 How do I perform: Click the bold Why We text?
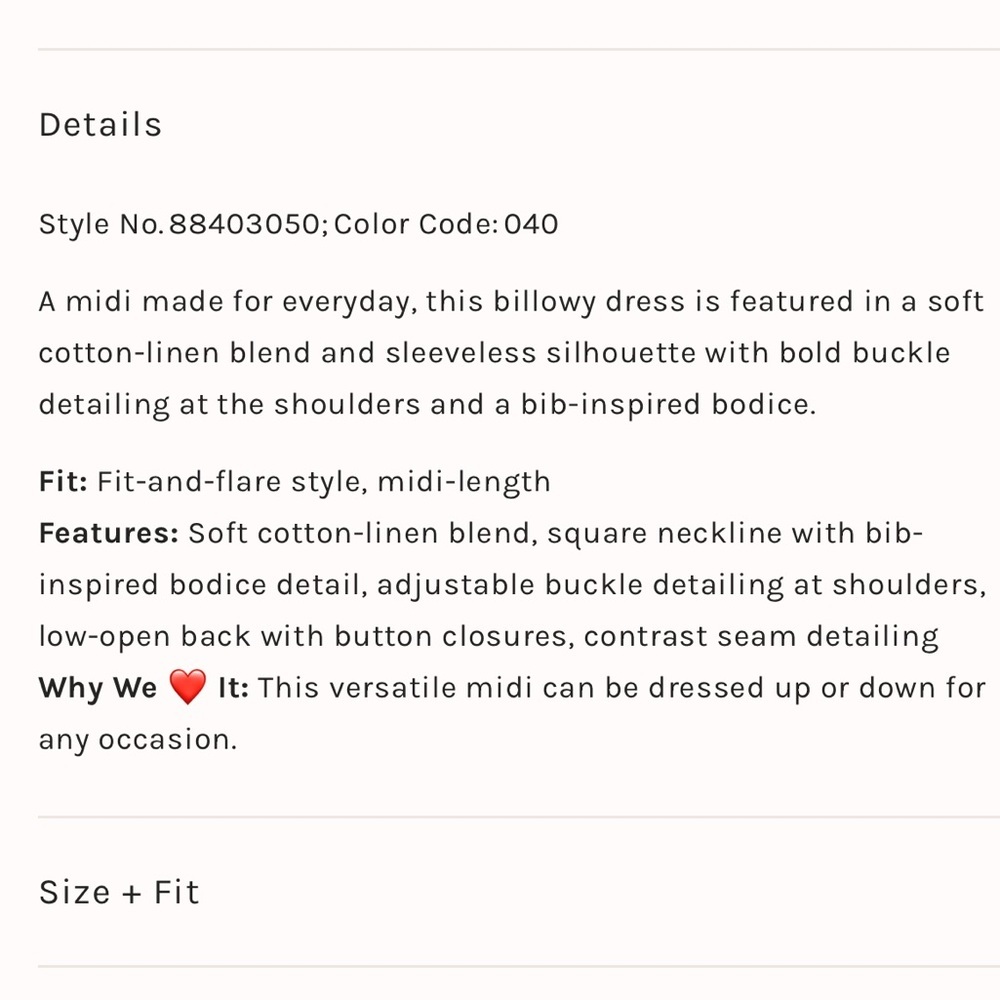98,688
